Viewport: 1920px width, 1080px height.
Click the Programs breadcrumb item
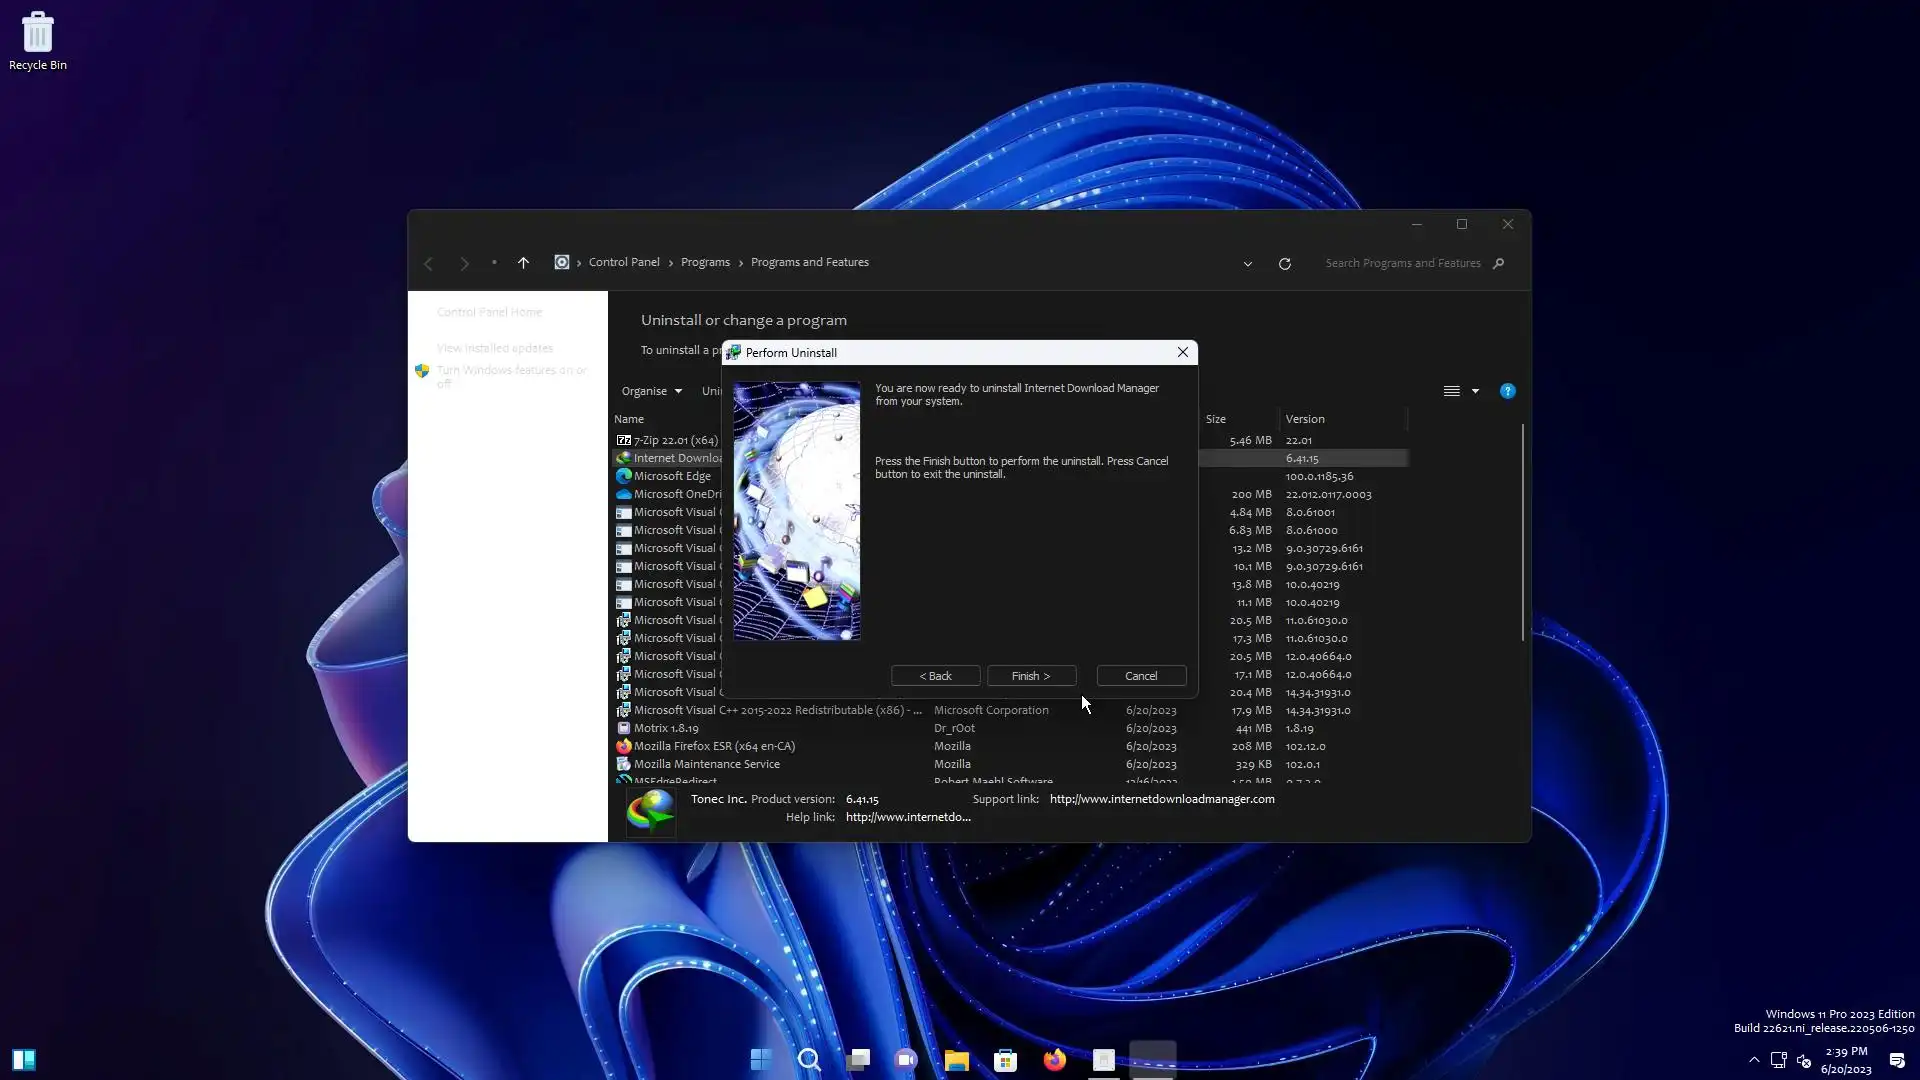tap(705, 262)
